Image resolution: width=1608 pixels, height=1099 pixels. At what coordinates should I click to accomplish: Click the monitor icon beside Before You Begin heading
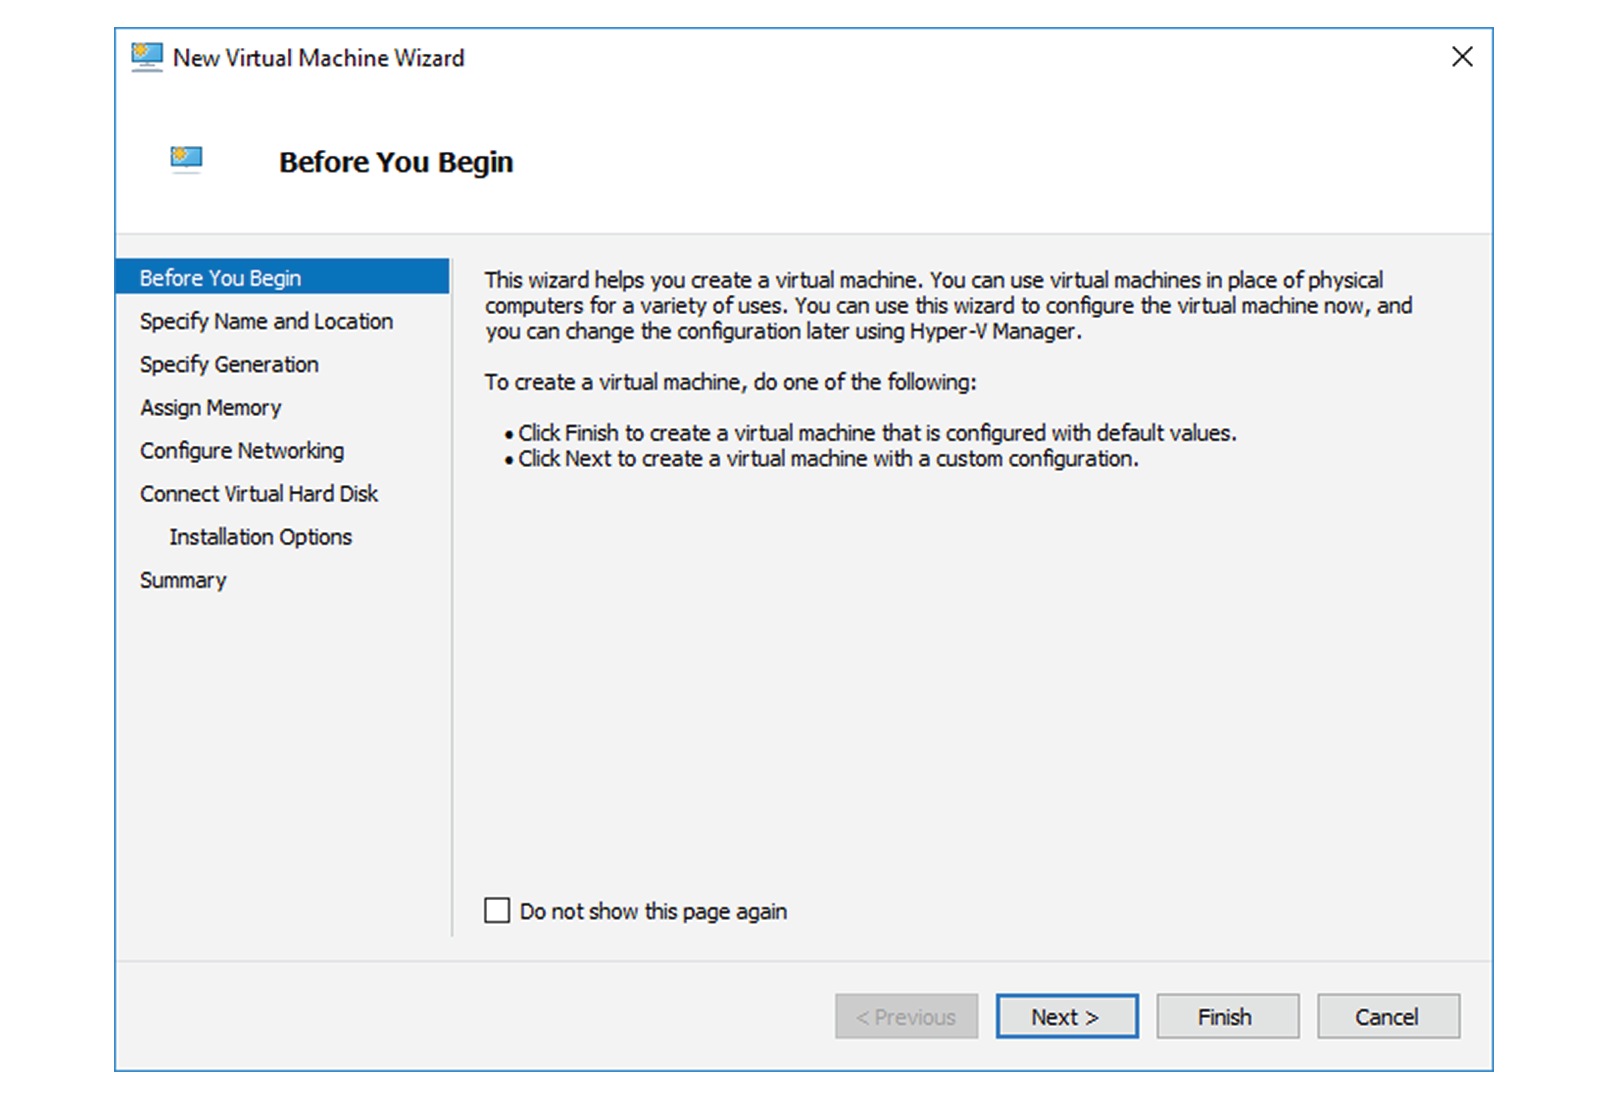[185, 159]
